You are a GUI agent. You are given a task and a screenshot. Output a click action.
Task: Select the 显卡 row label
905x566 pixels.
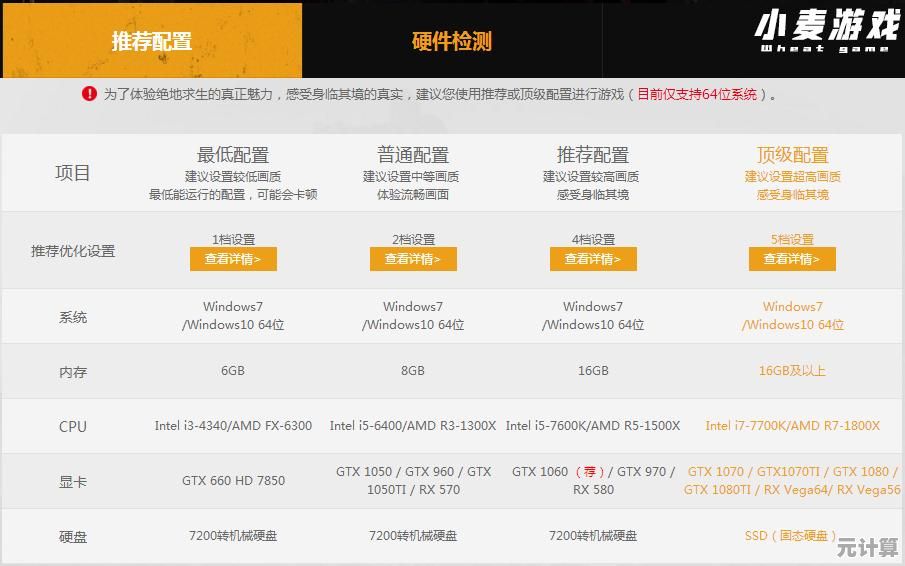coord(73,481)
